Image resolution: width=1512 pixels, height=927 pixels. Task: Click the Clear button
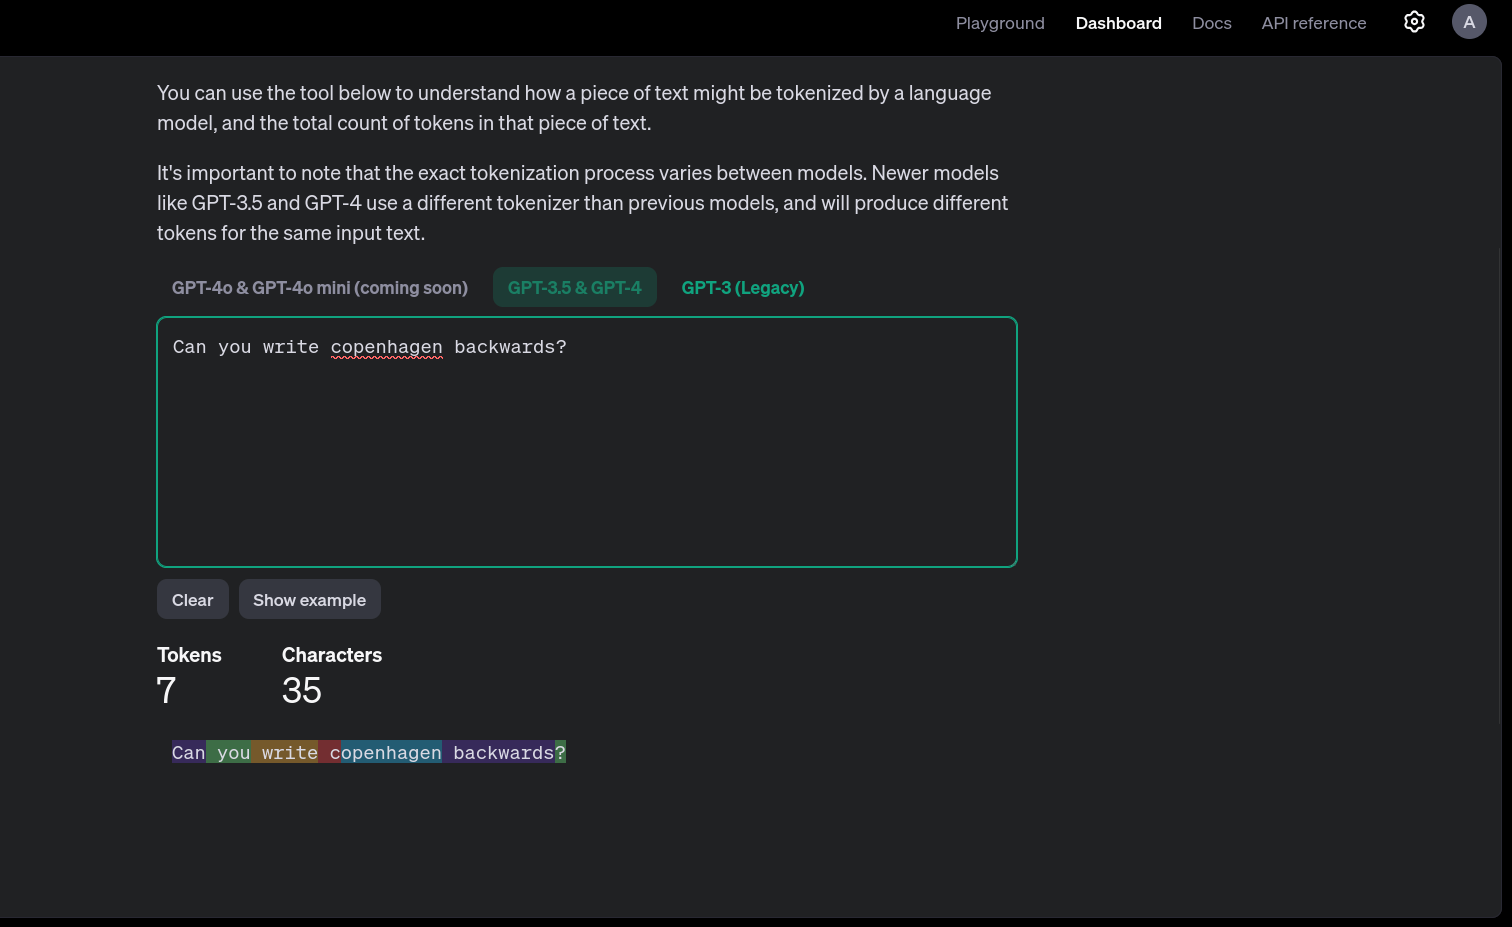point(193,599)
